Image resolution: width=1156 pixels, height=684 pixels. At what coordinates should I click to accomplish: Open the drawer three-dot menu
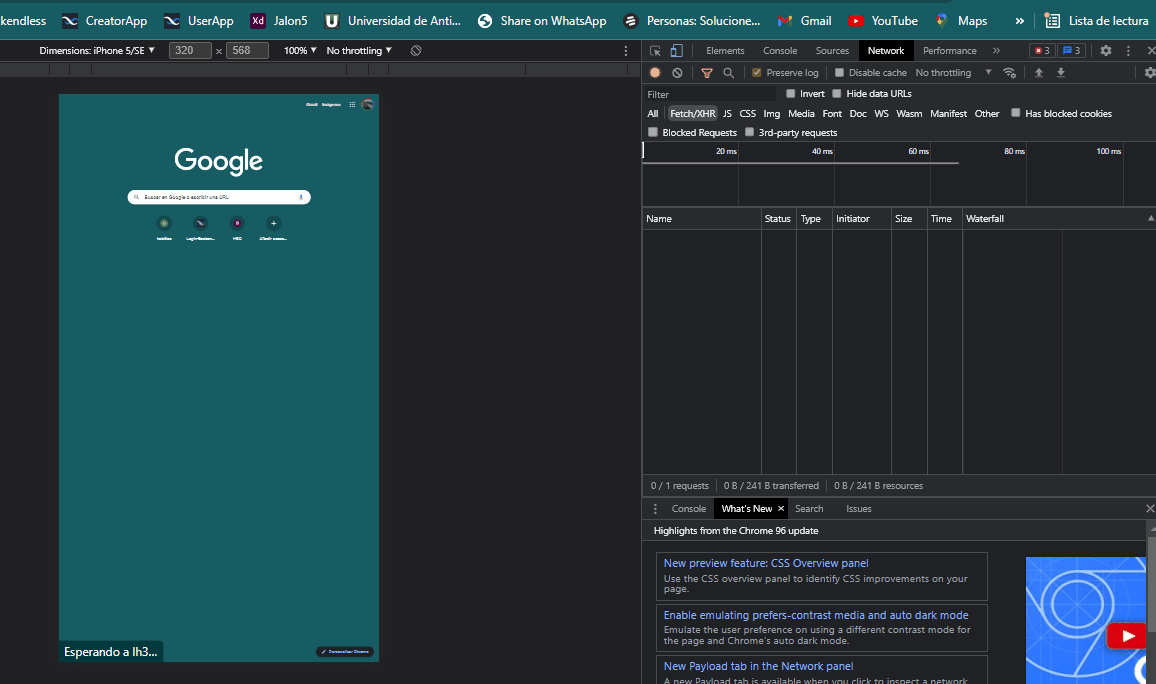[655, 509]
